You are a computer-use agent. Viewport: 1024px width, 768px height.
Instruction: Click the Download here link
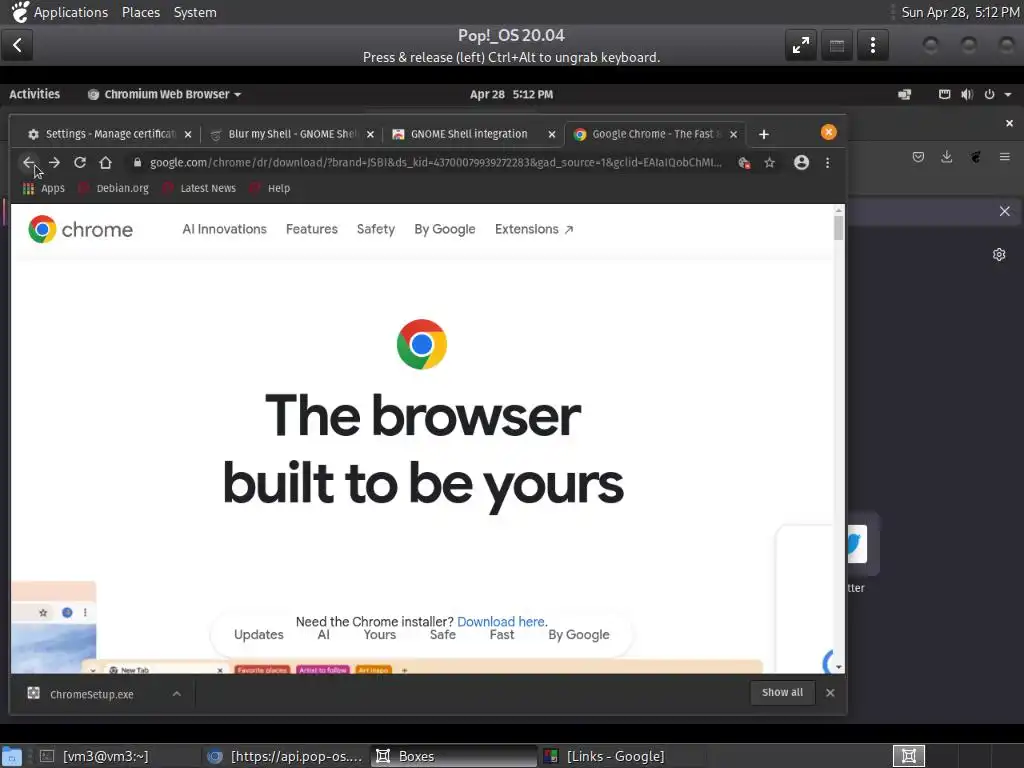501,622
